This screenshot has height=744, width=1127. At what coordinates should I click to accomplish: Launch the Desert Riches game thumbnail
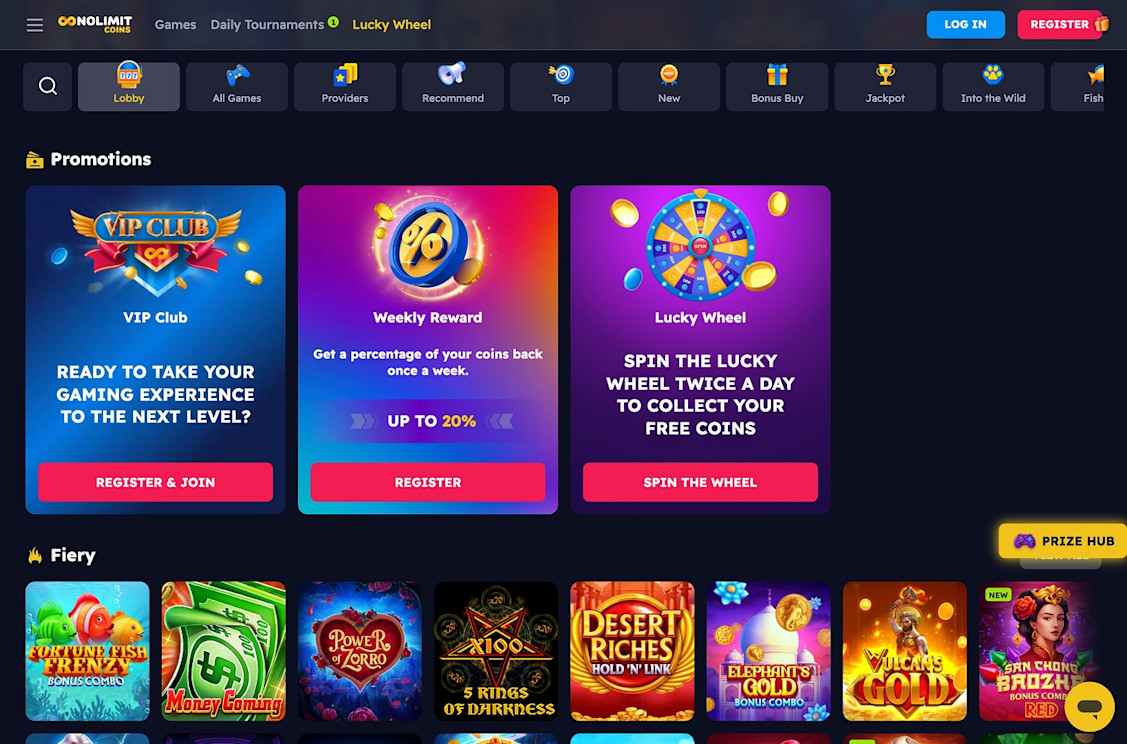(x=632, y=651)
